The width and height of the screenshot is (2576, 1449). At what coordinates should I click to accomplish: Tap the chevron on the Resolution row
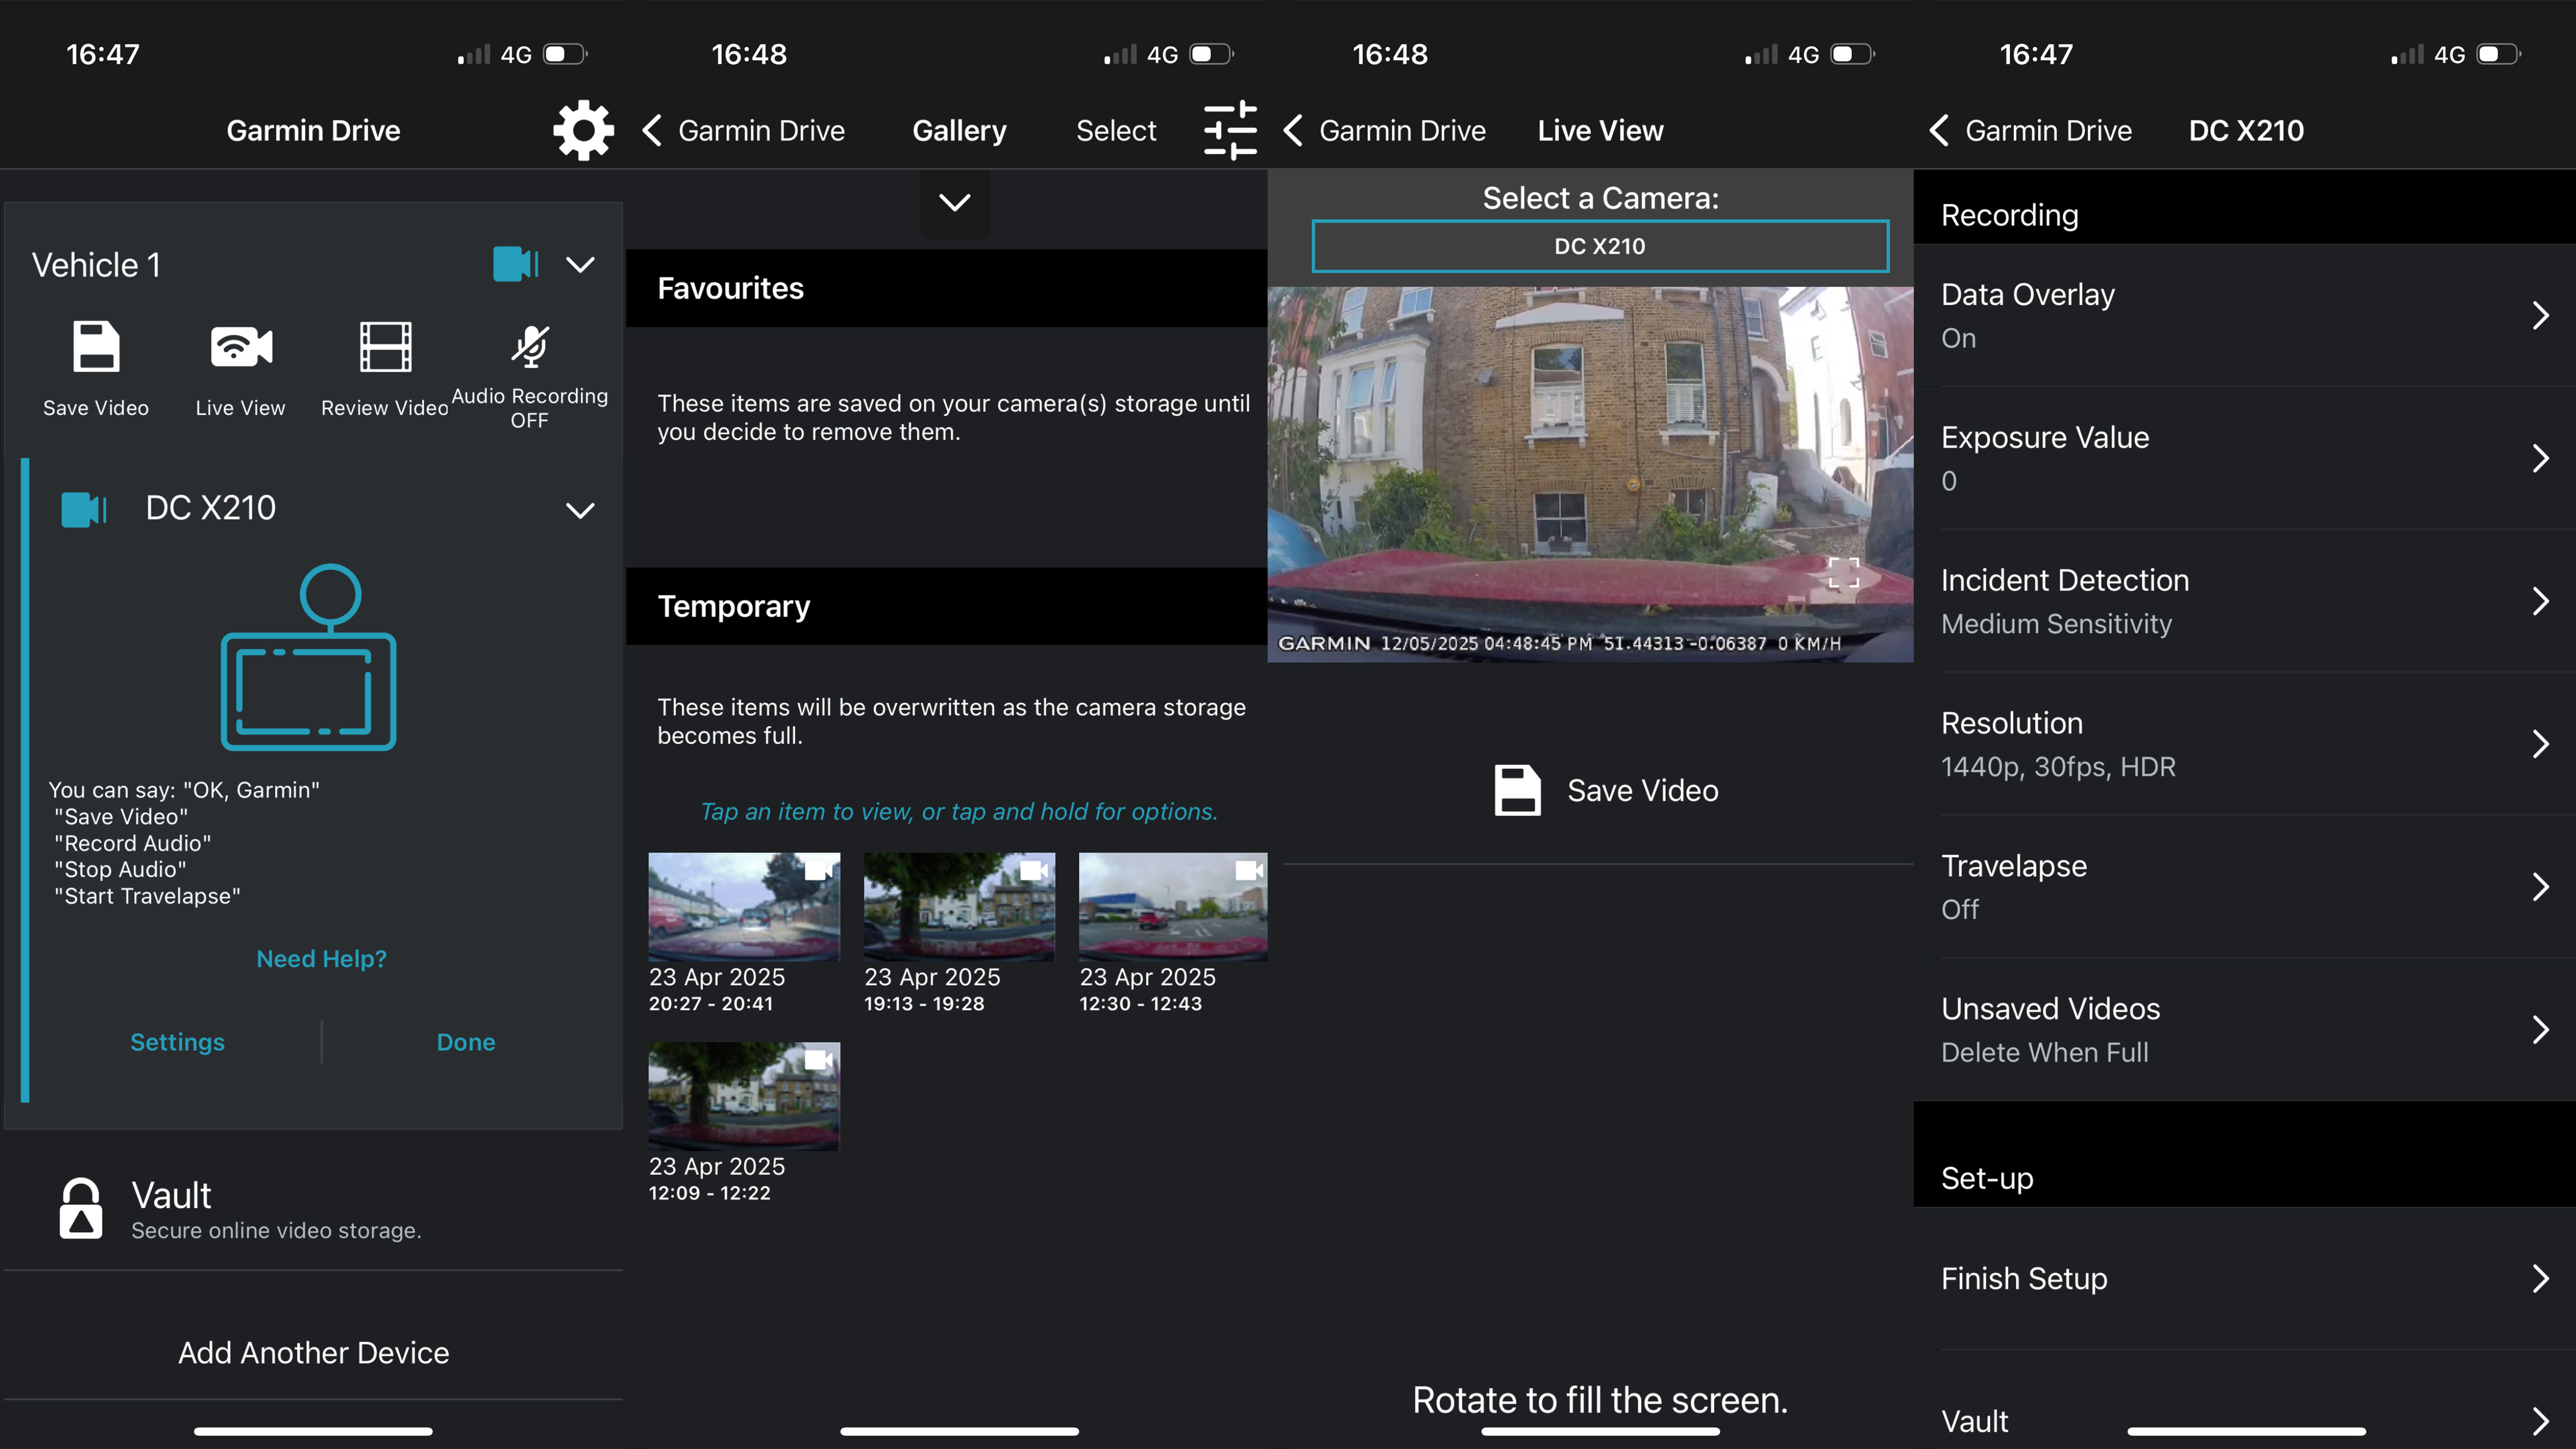(2540, 744)
